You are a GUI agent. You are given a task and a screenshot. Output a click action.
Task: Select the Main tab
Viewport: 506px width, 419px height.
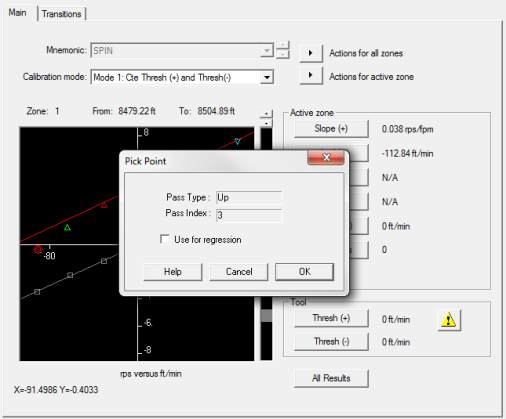[x=17, y=13]
